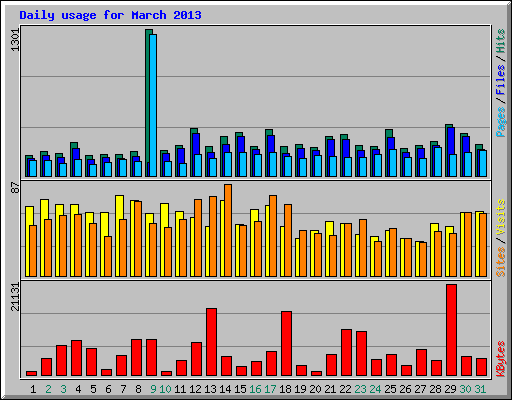Click day 24 on the x-axis
This screenshot has height=400, width=512.
tap(375, 389)
